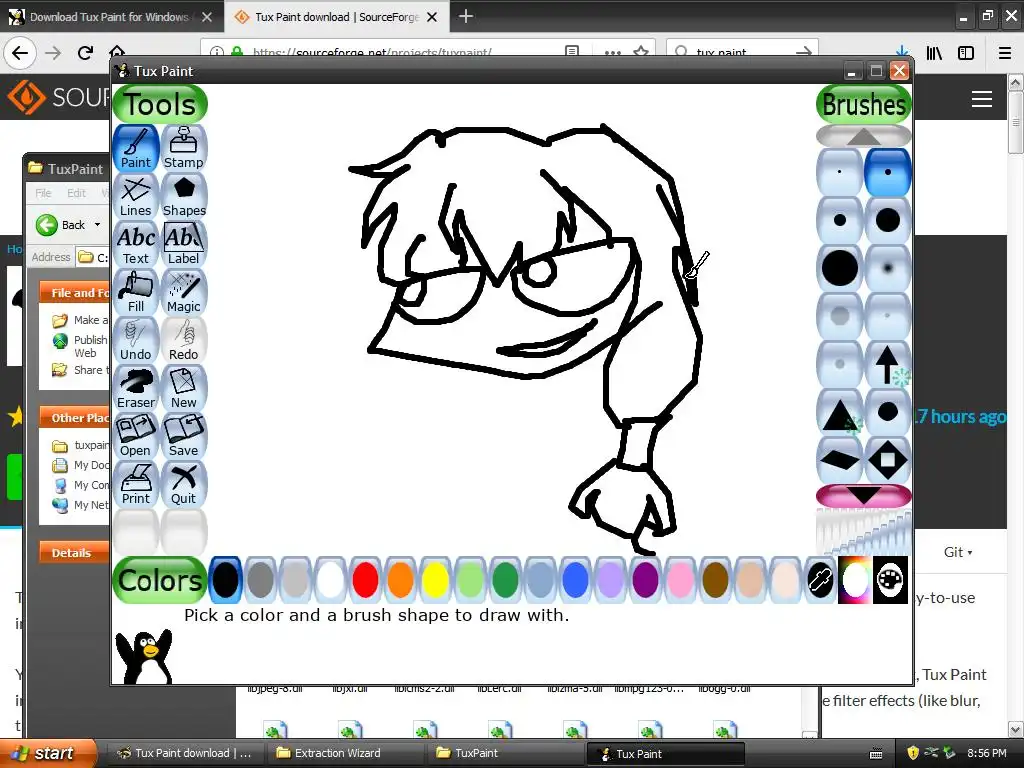This screenshot has height=768, width=1024.
Task: Choose the up-arrow shaped brush
Action: [888, 364]
